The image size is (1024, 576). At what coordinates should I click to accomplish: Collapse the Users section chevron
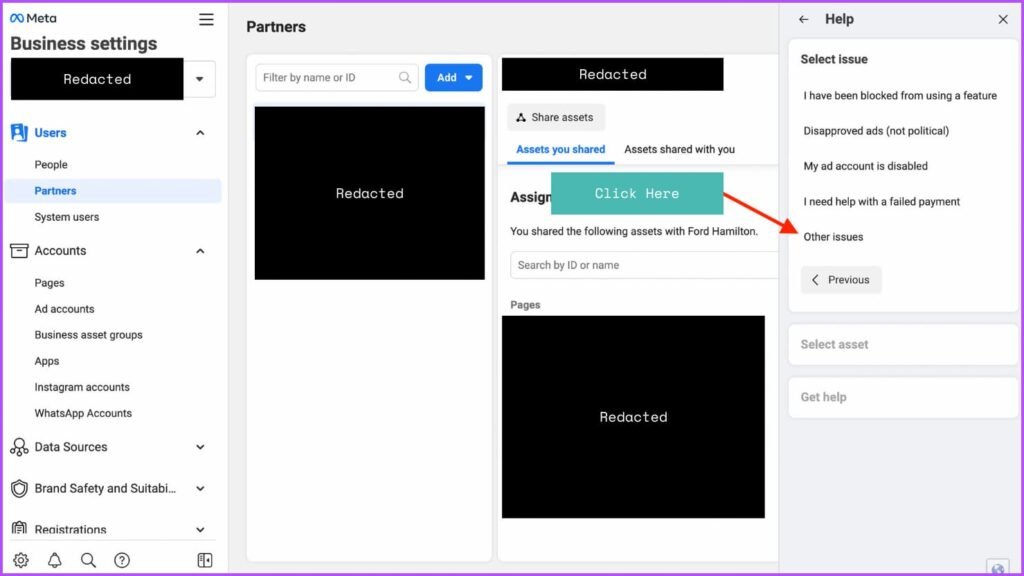pos(200,133)
